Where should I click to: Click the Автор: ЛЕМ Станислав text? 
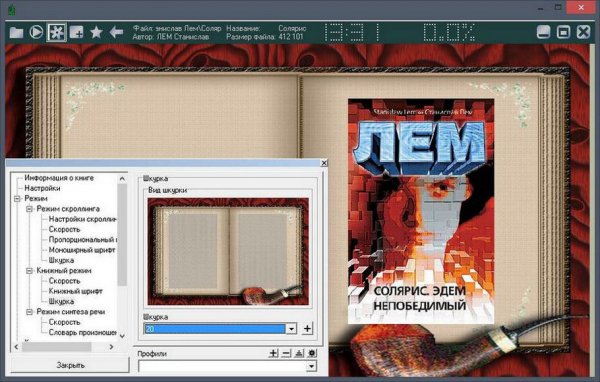[x=171, y=37]
